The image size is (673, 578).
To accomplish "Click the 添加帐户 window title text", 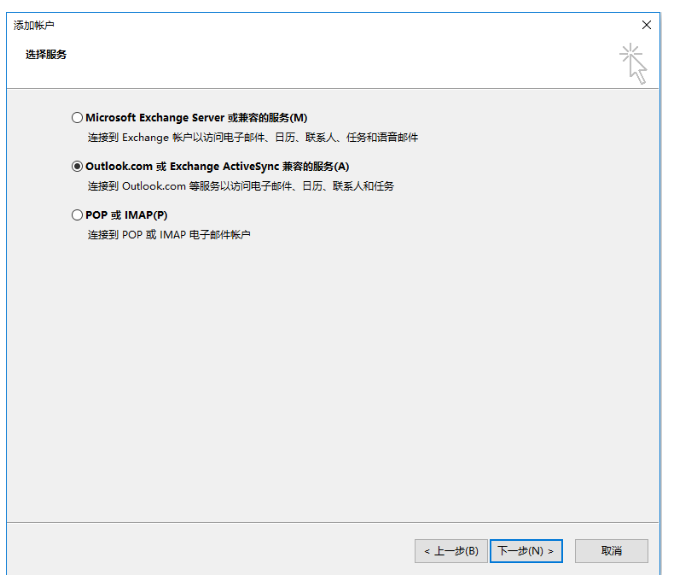I will (x=34, y=23).
